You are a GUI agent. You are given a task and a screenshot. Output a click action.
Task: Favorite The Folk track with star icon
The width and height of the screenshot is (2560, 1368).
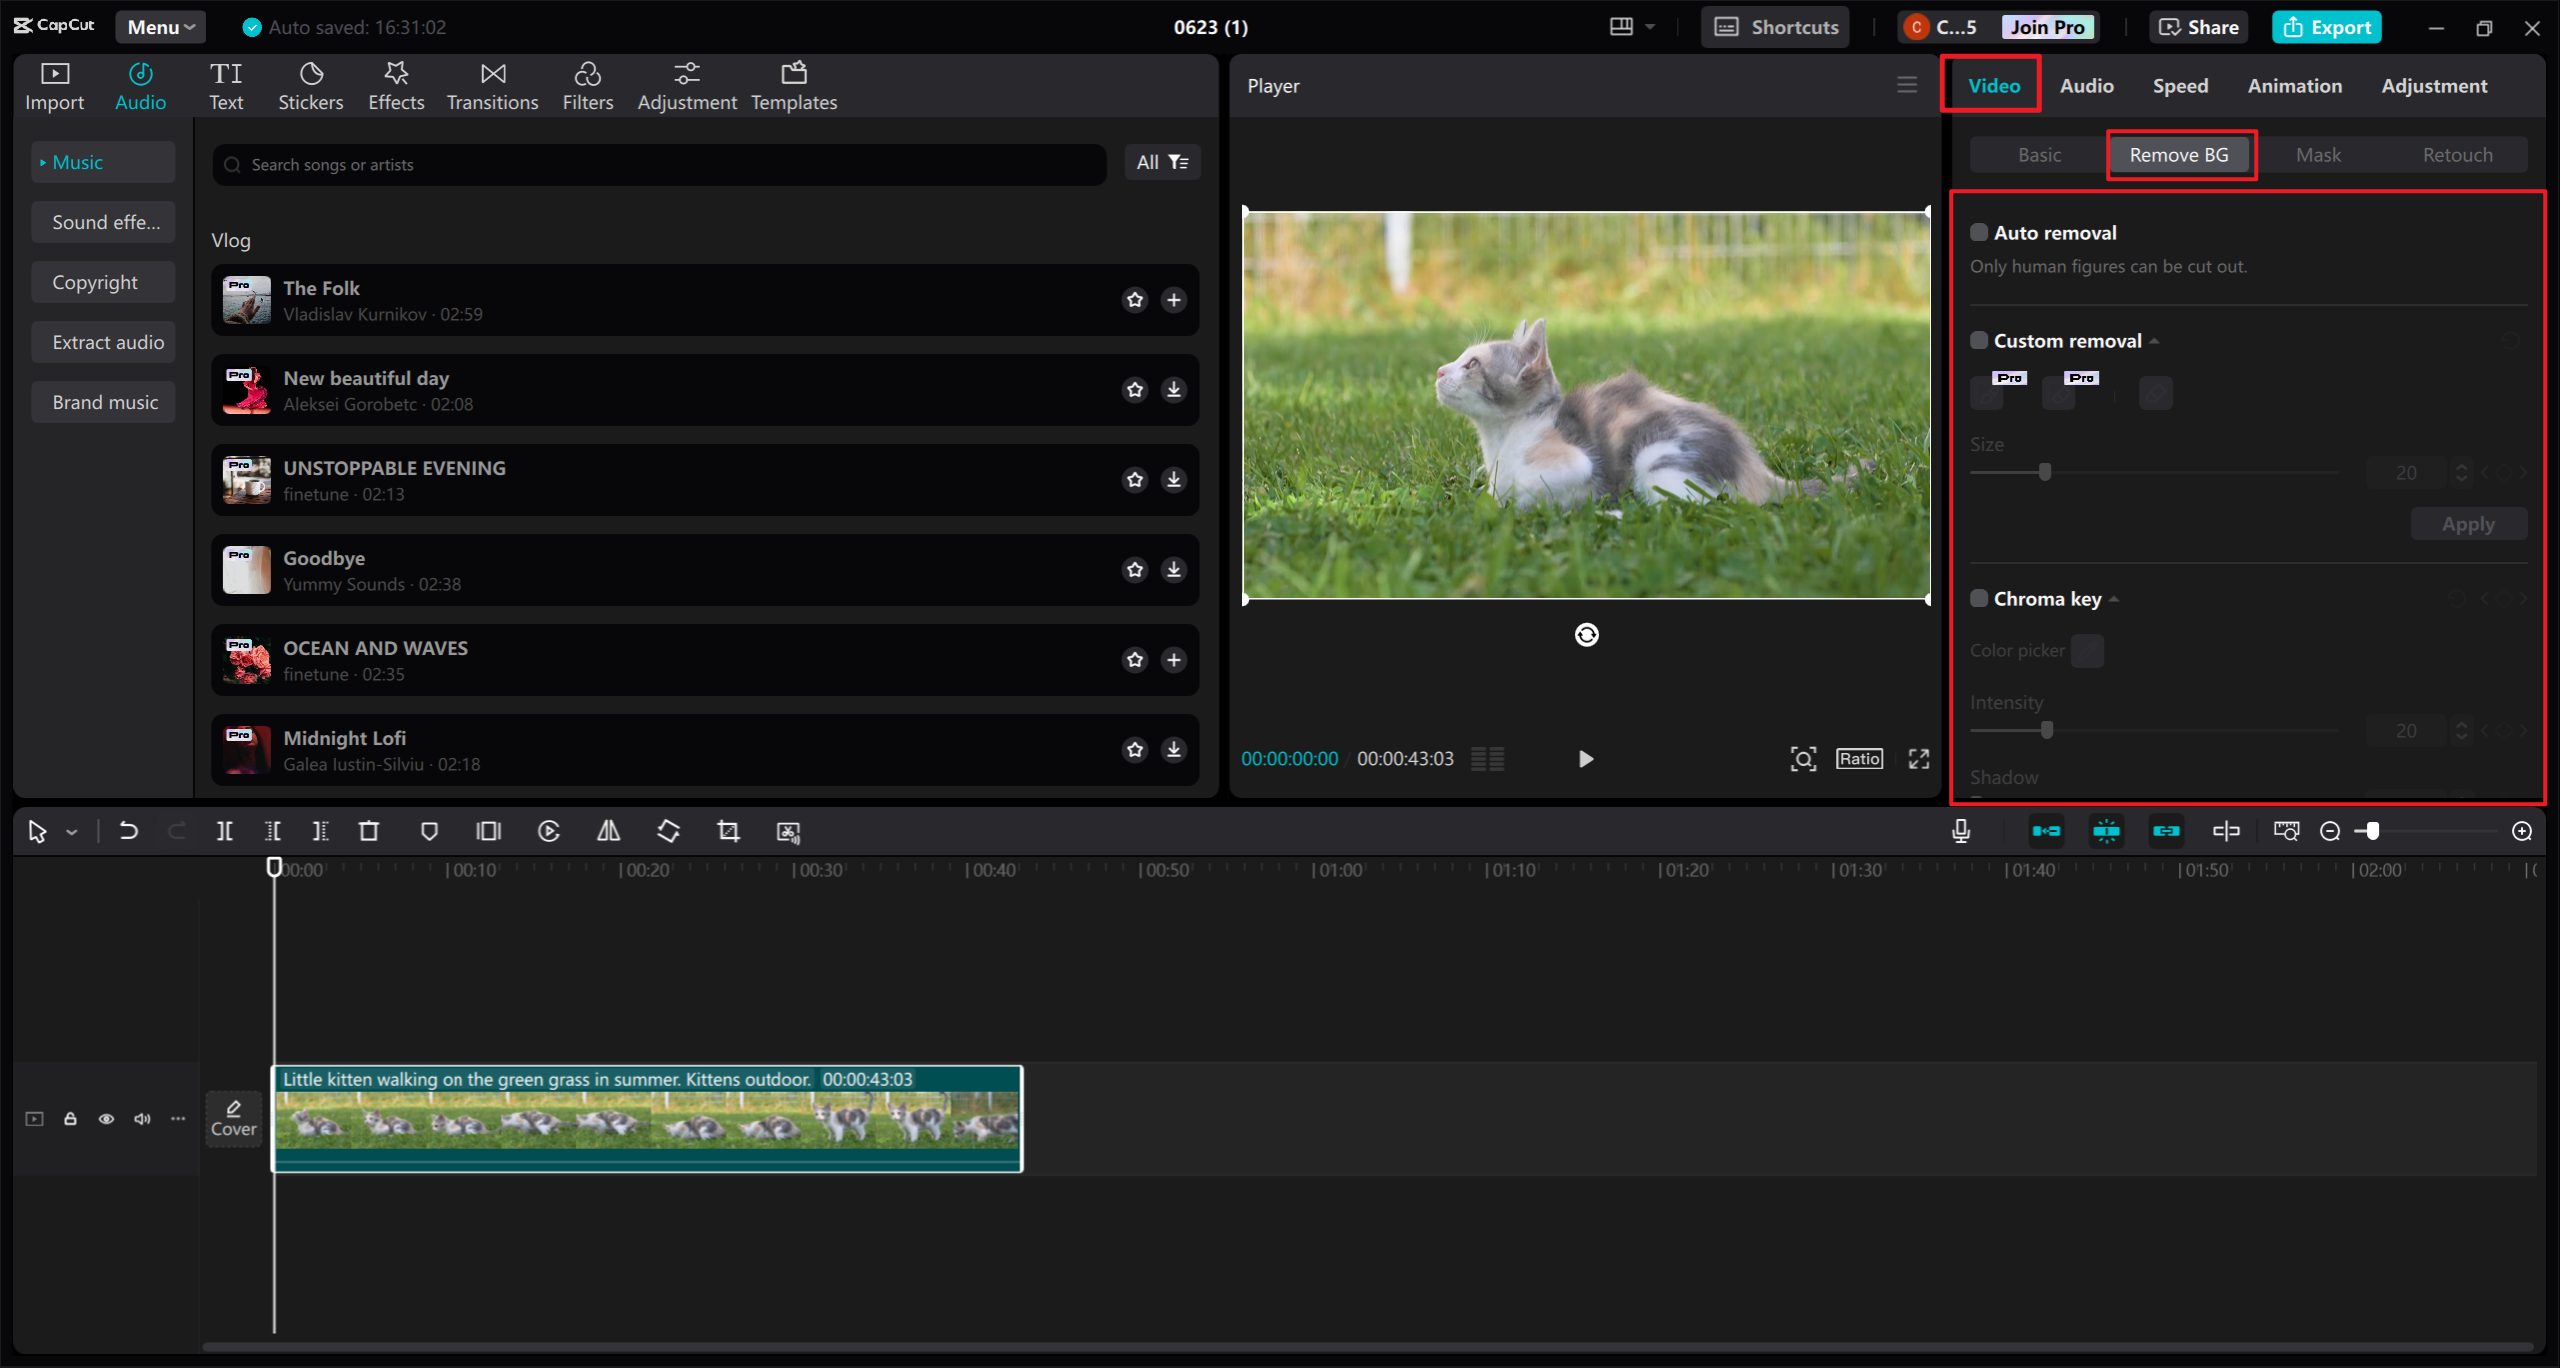tap(1135, 300)
